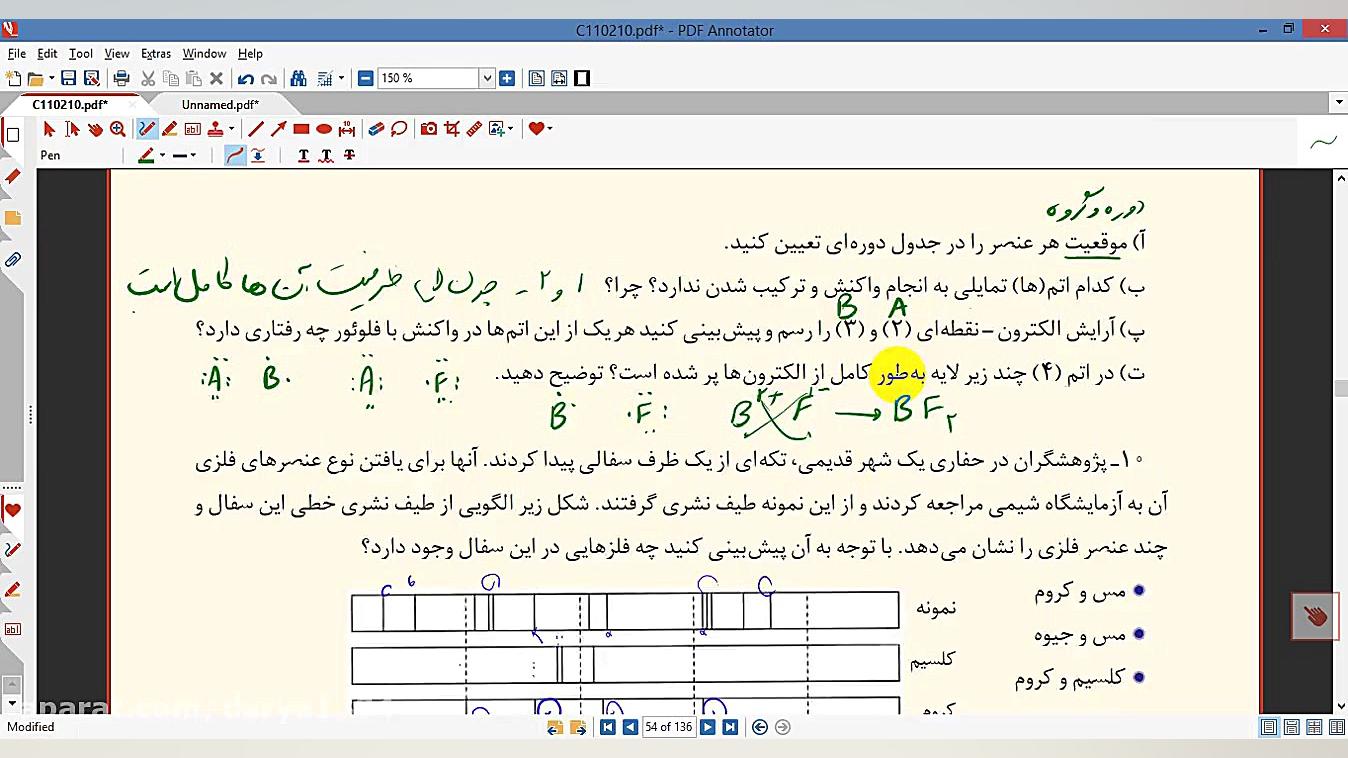The width and height of the screenshot is (1348, 758).
Task: Toggle the underline text style
Action: 302,155
